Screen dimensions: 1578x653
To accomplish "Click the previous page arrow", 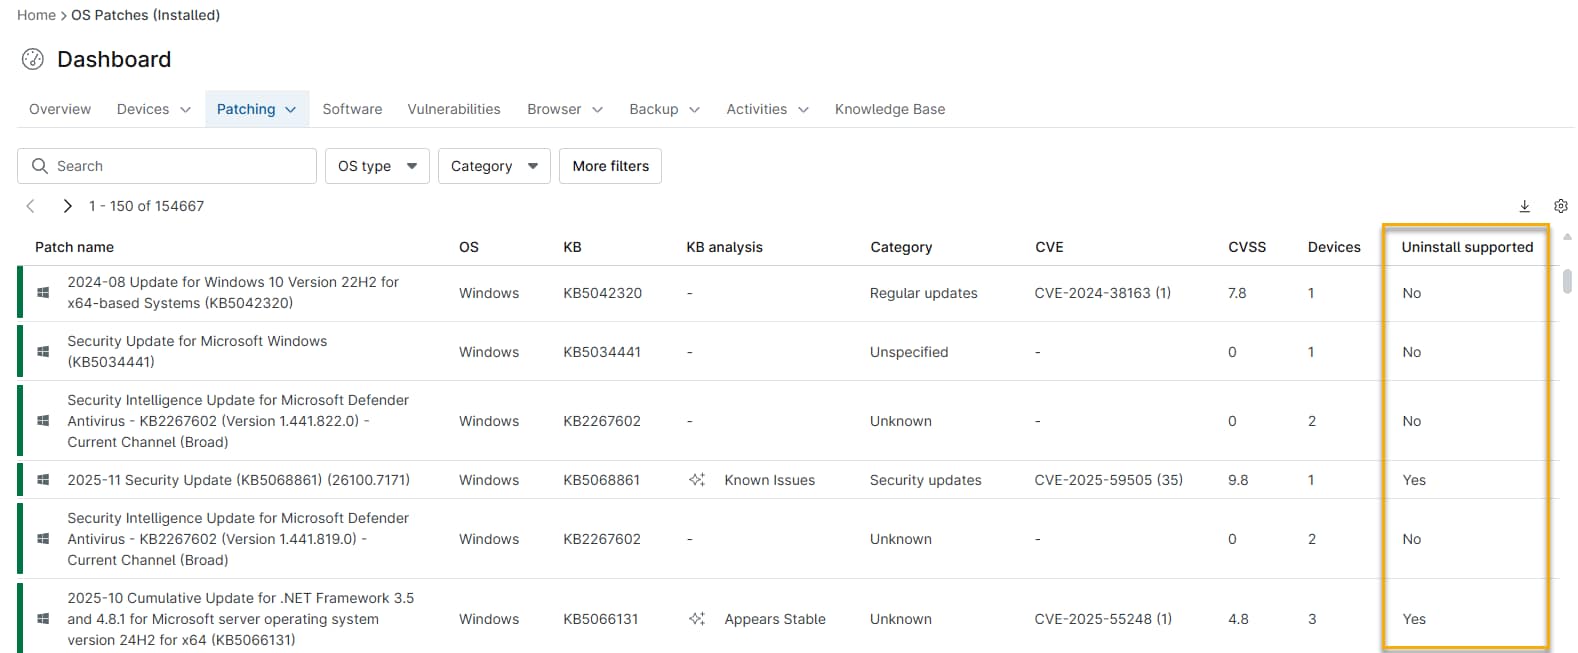I will 31,206.
